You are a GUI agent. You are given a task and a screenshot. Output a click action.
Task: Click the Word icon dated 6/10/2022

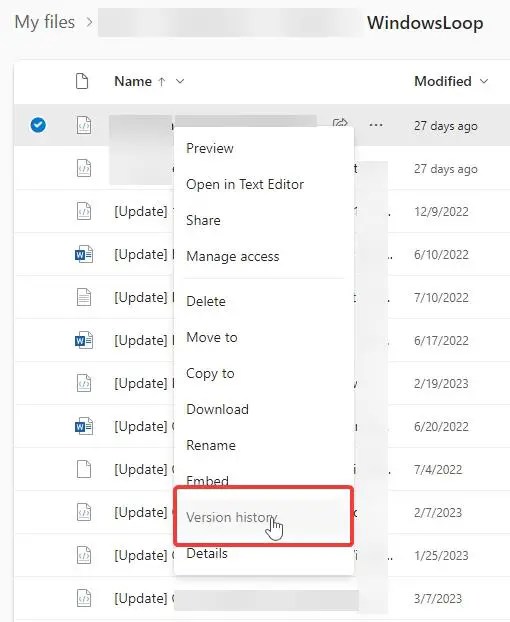pyautogui.click(x=84, y=254)
